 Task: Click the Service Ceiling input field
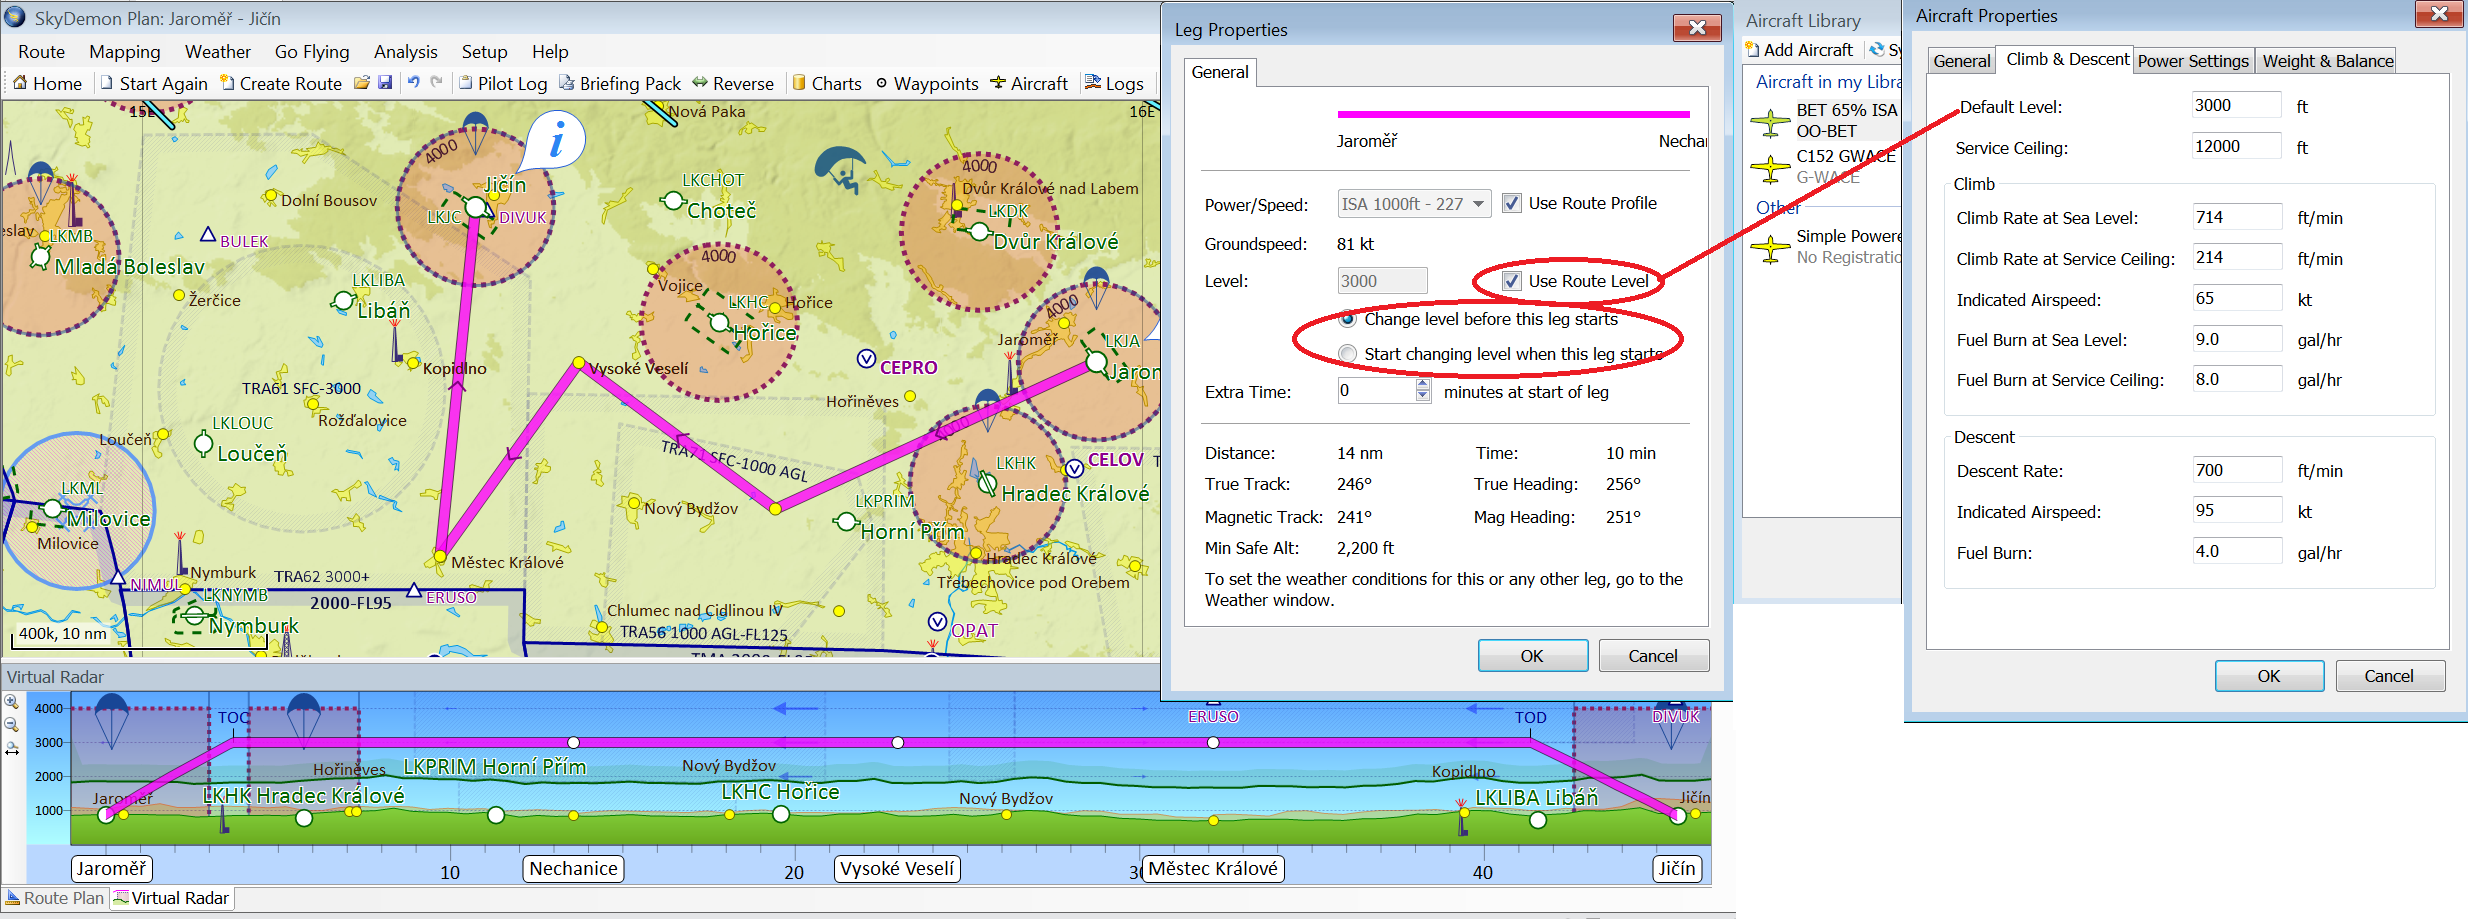click(2237, 146)
